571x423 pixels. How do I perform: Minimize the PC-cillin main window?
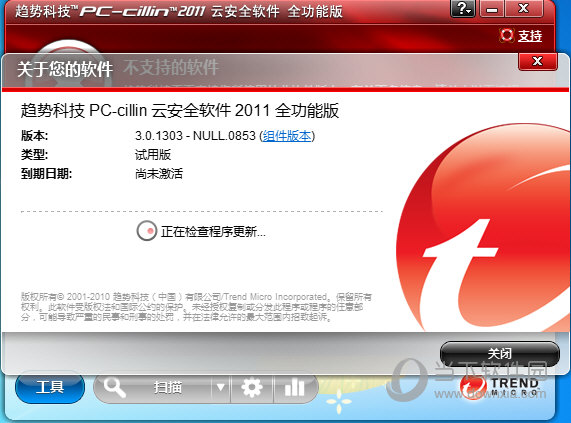(x=492, y=8)
